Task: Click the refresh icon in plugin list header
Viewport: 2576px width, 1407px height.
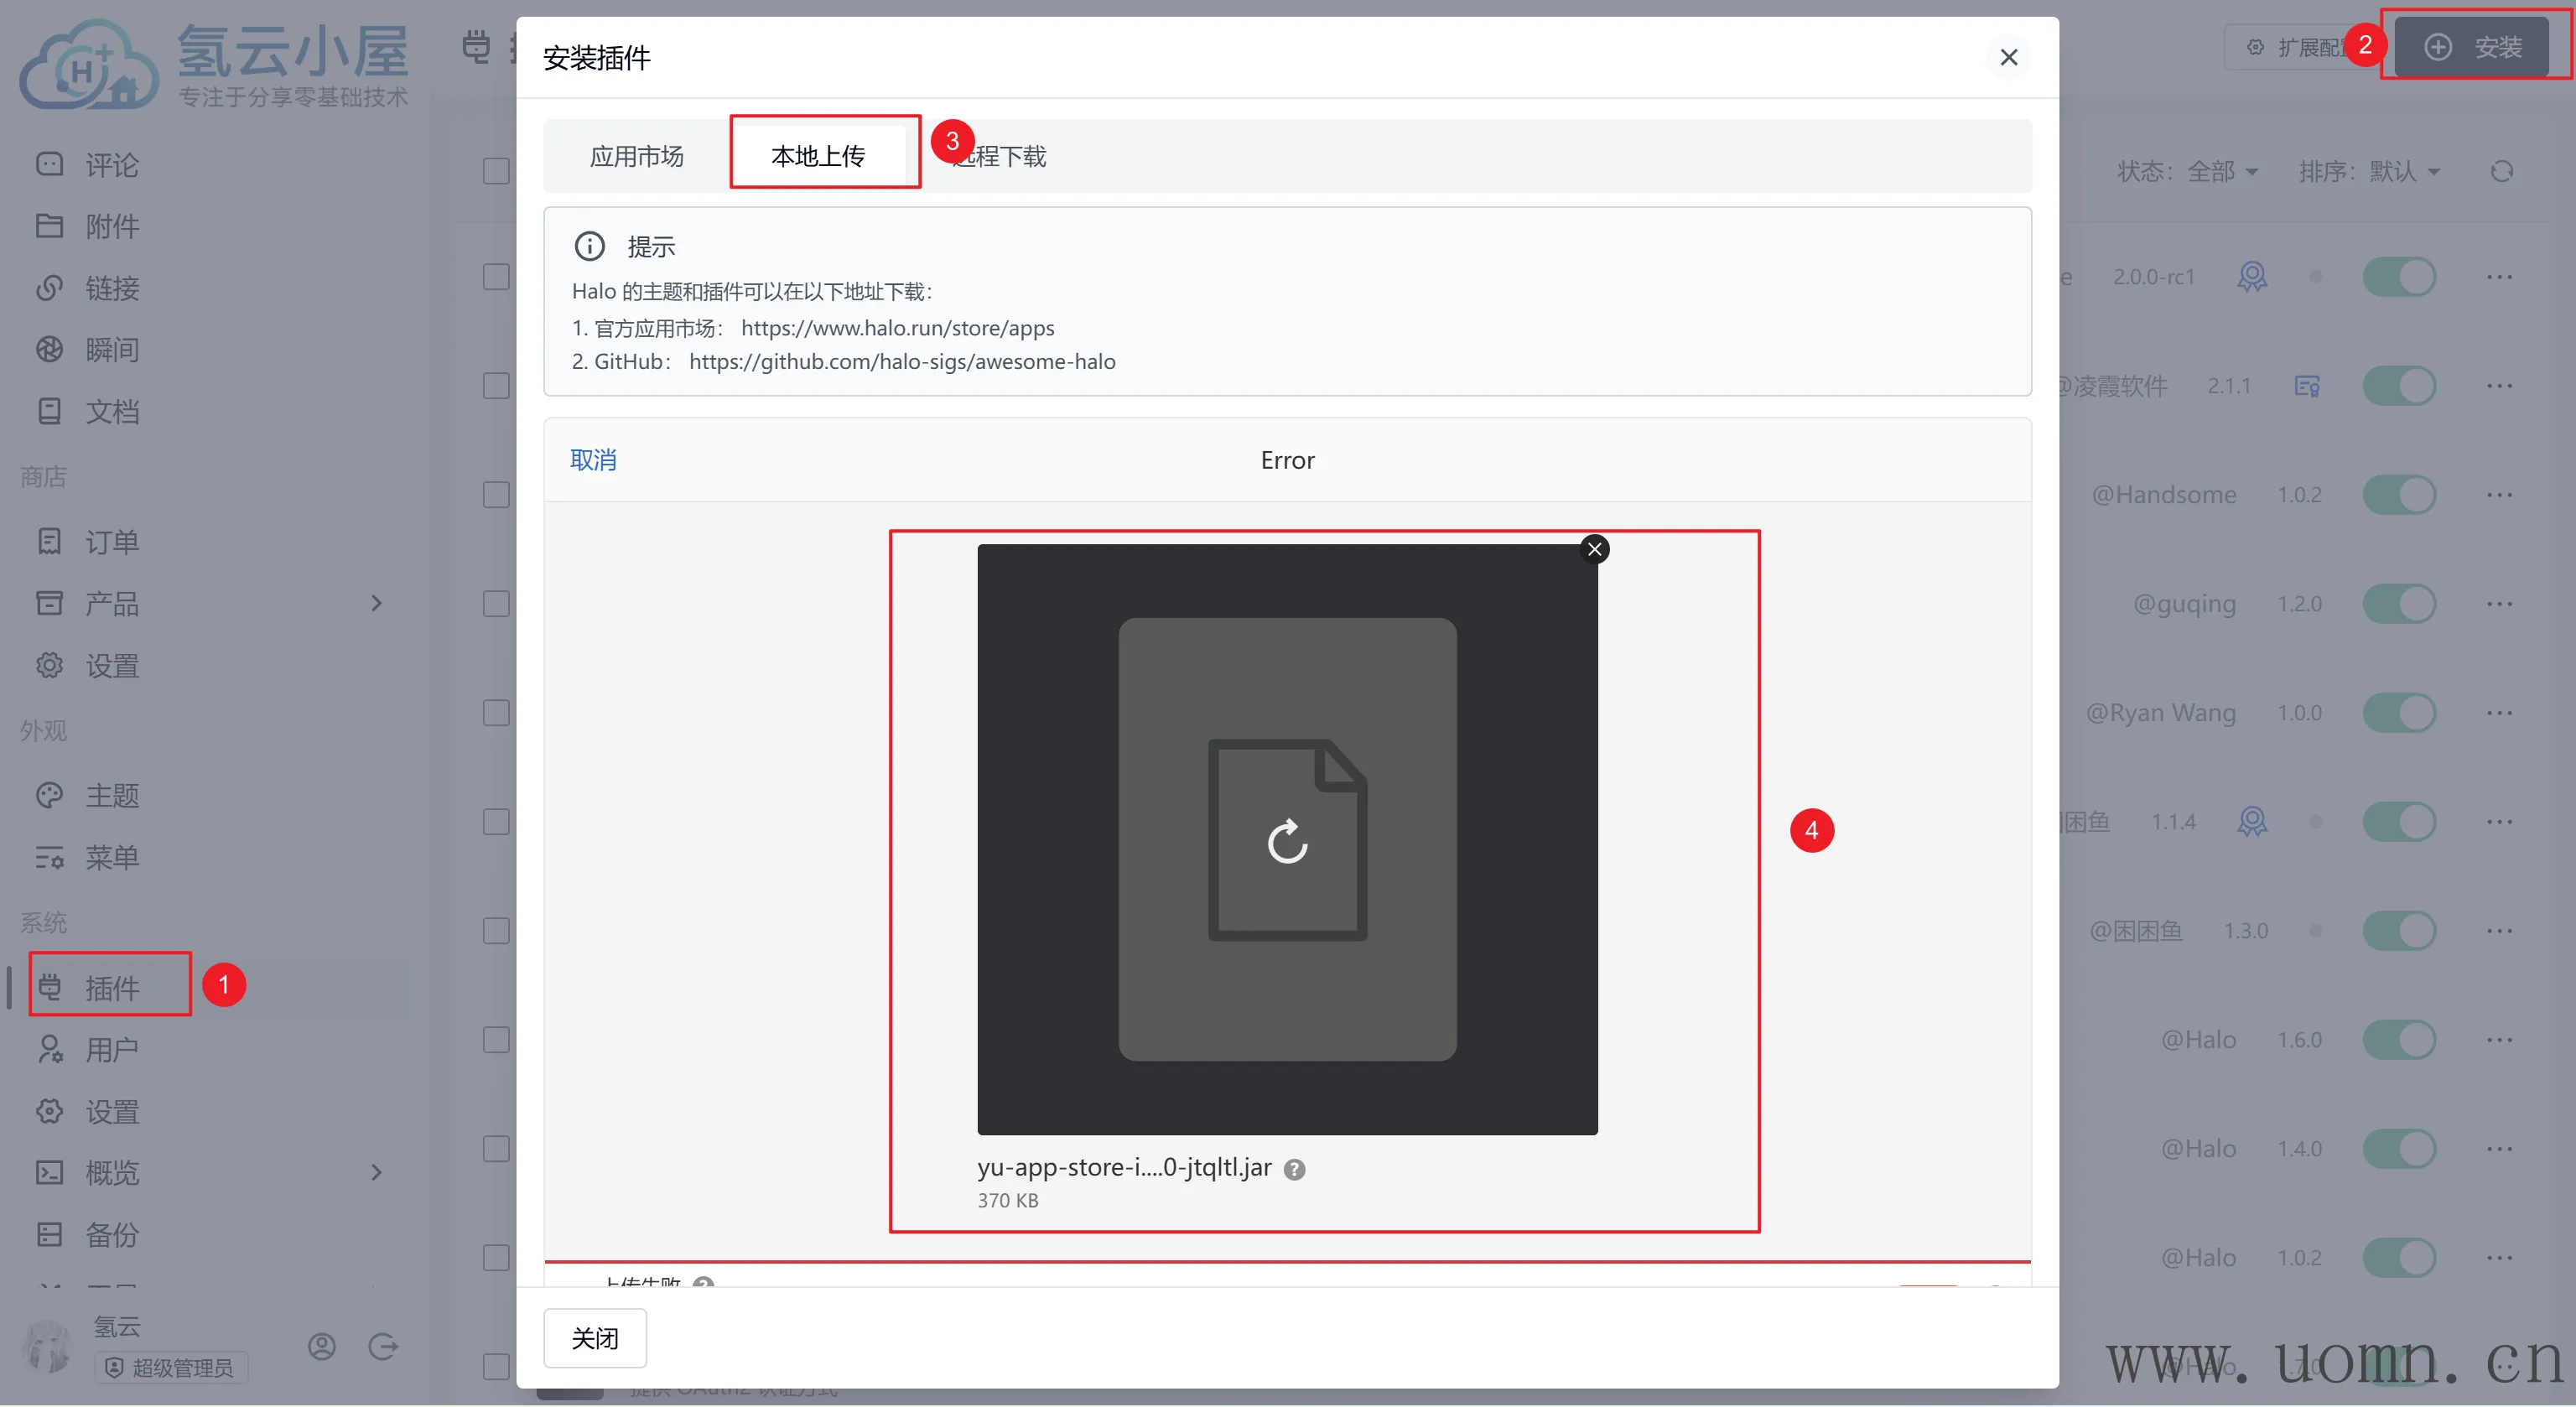Action: (2501, 171)
